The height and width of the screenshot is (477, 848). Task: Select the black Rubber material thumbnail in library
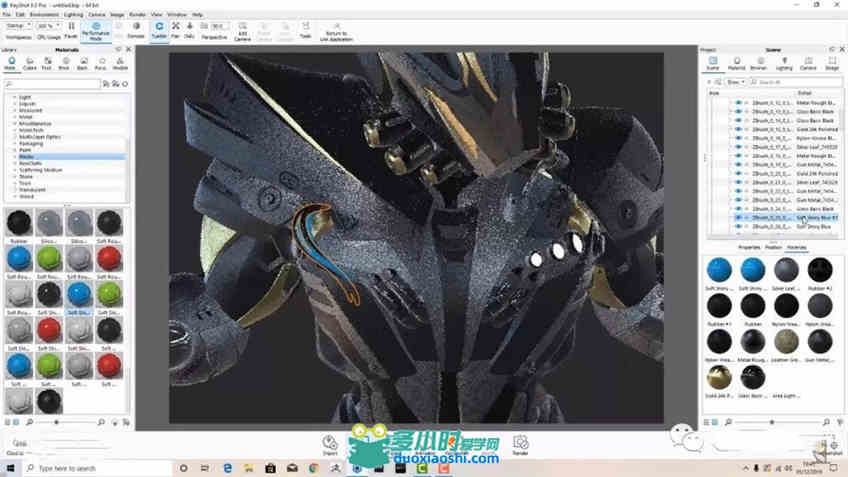pos(19,223)
